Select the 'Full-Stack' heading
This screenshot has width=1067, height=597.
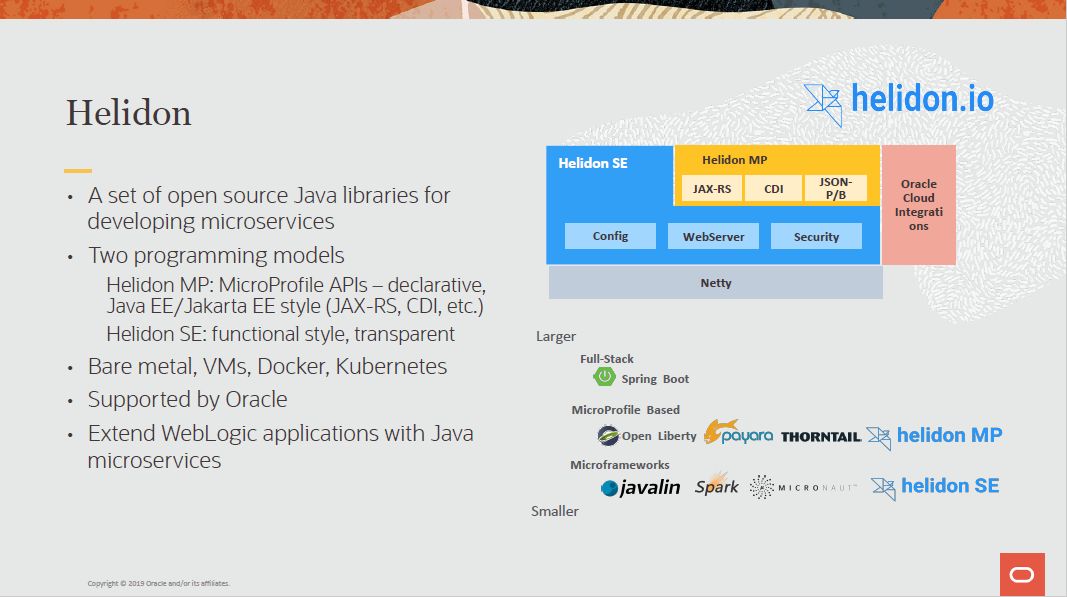click(606, 359)
